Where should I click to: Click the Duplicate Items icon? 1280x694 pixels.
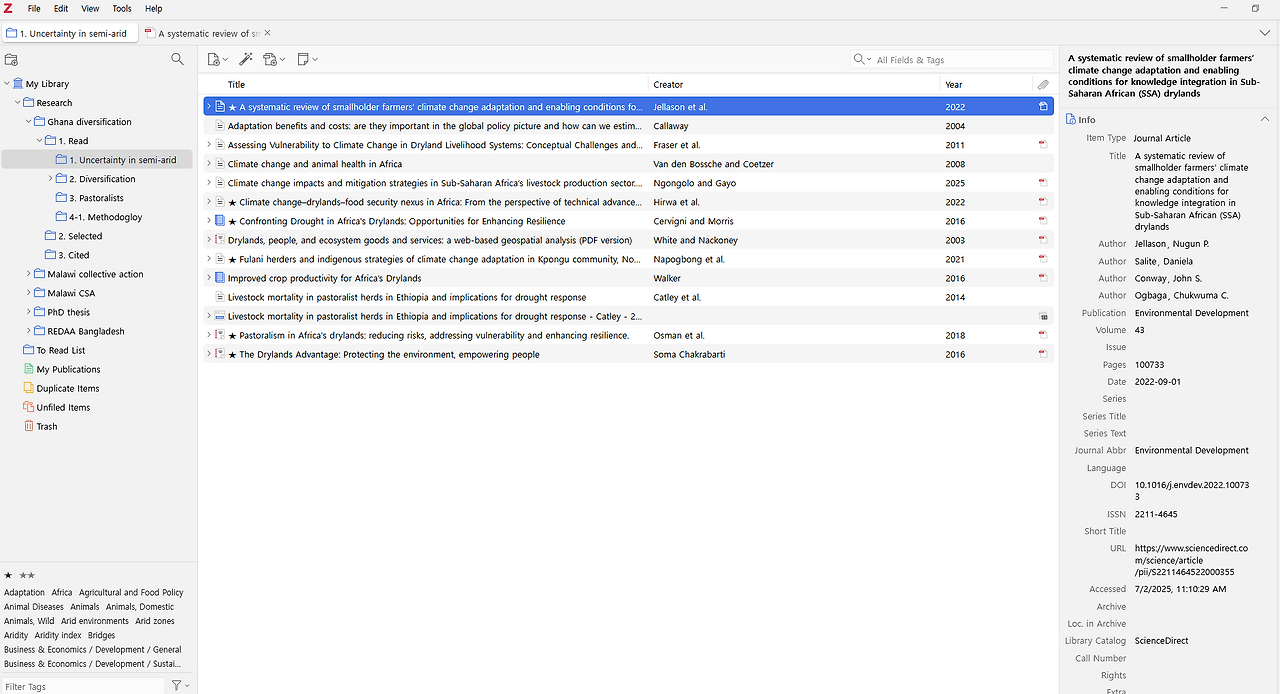pos(29,388)
